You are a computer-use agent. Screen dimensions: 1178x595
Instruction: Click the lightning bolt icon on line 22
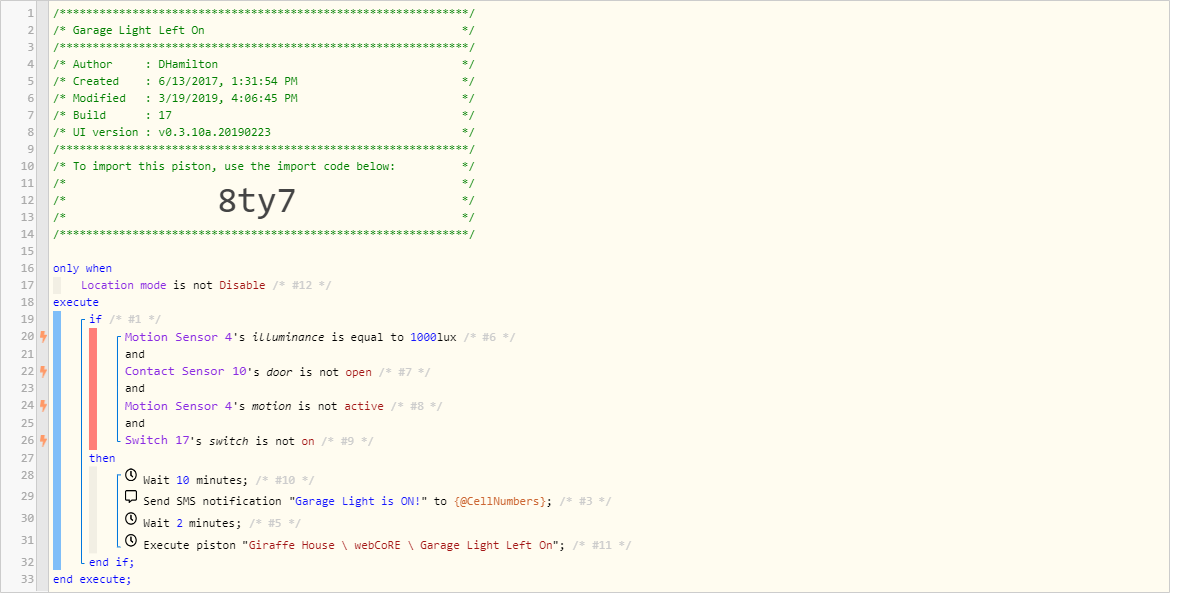point(44,371)
